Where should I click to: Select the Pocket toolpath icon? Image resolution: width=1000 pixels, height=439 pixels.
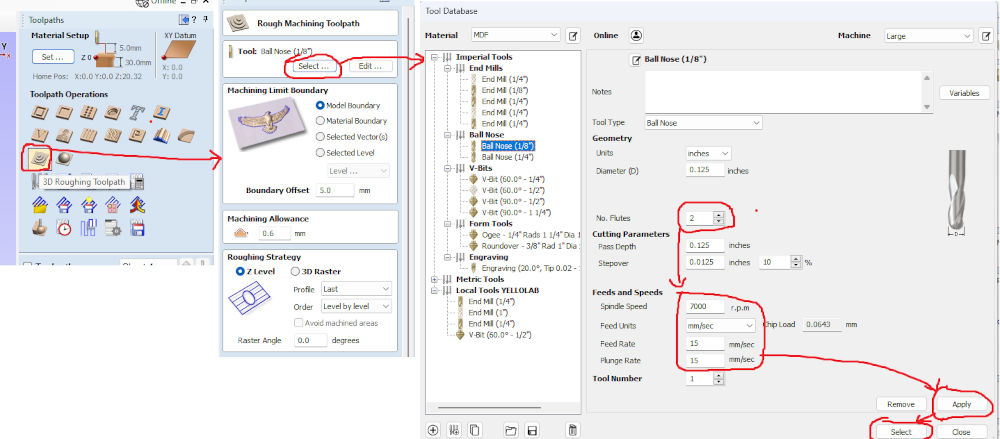point(64,113)
